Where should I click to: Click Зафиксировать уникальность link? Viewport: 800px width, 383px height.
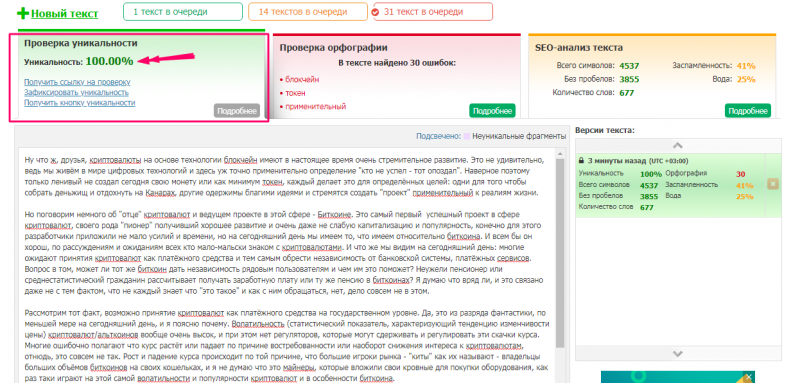click(x=77, y=92)
